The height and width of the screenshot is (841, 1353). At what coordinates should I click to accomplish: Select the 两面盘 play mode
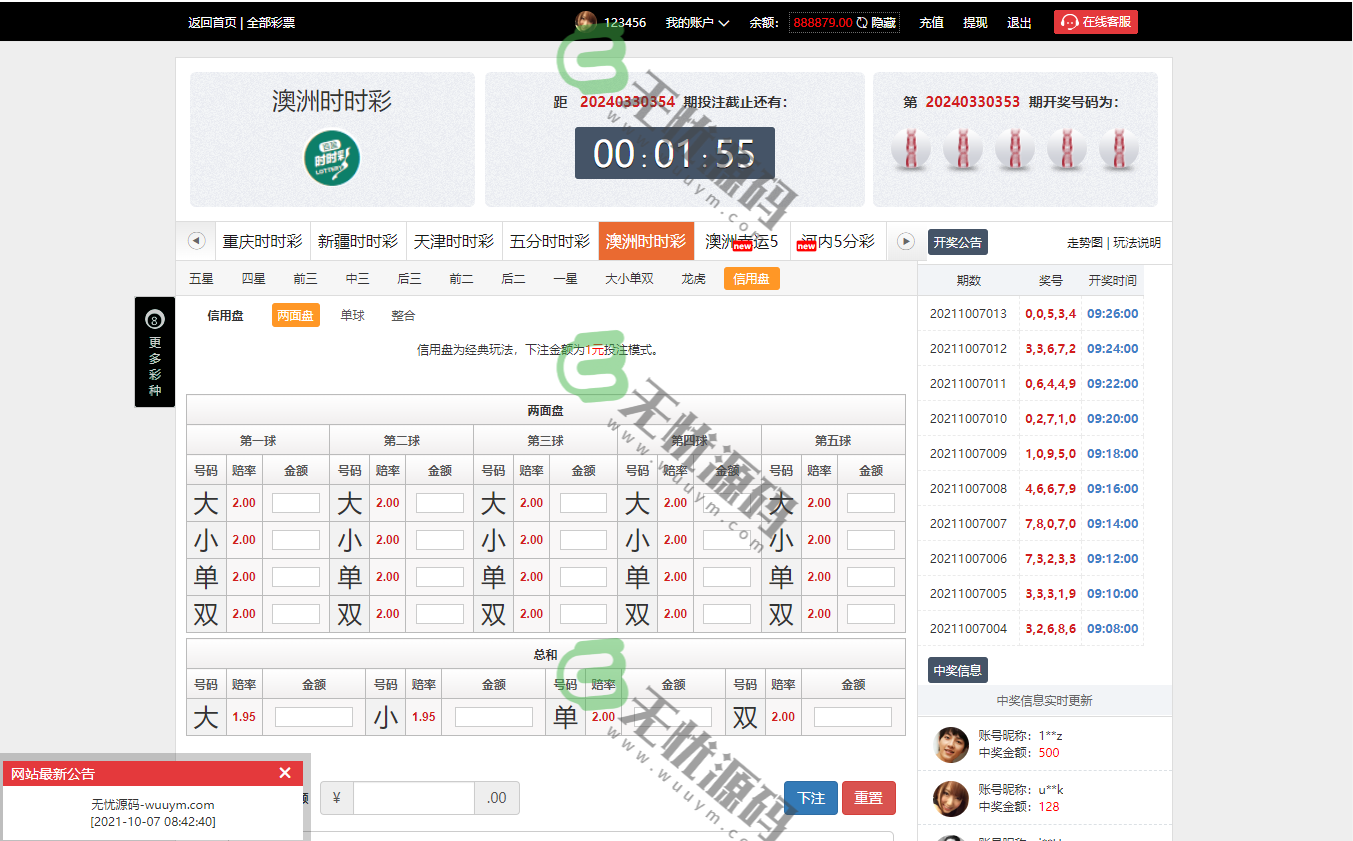[x=295, y=316]
